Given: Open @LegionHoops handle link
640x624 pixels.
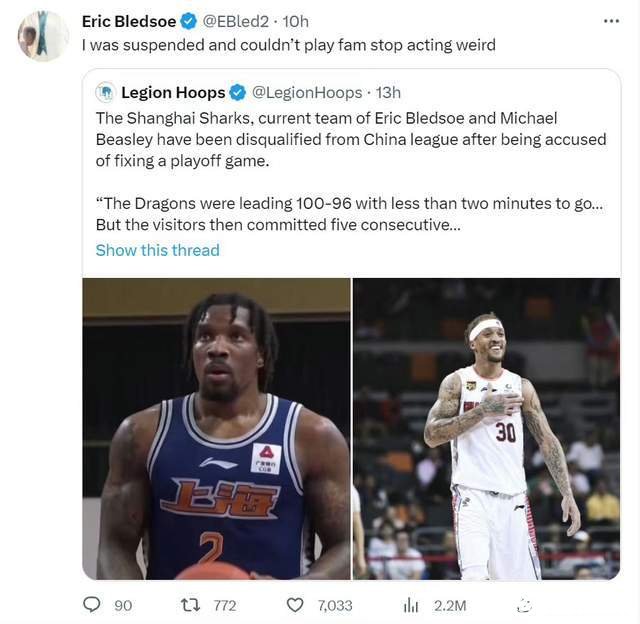Looking at the screenshot, I should 307,93.
